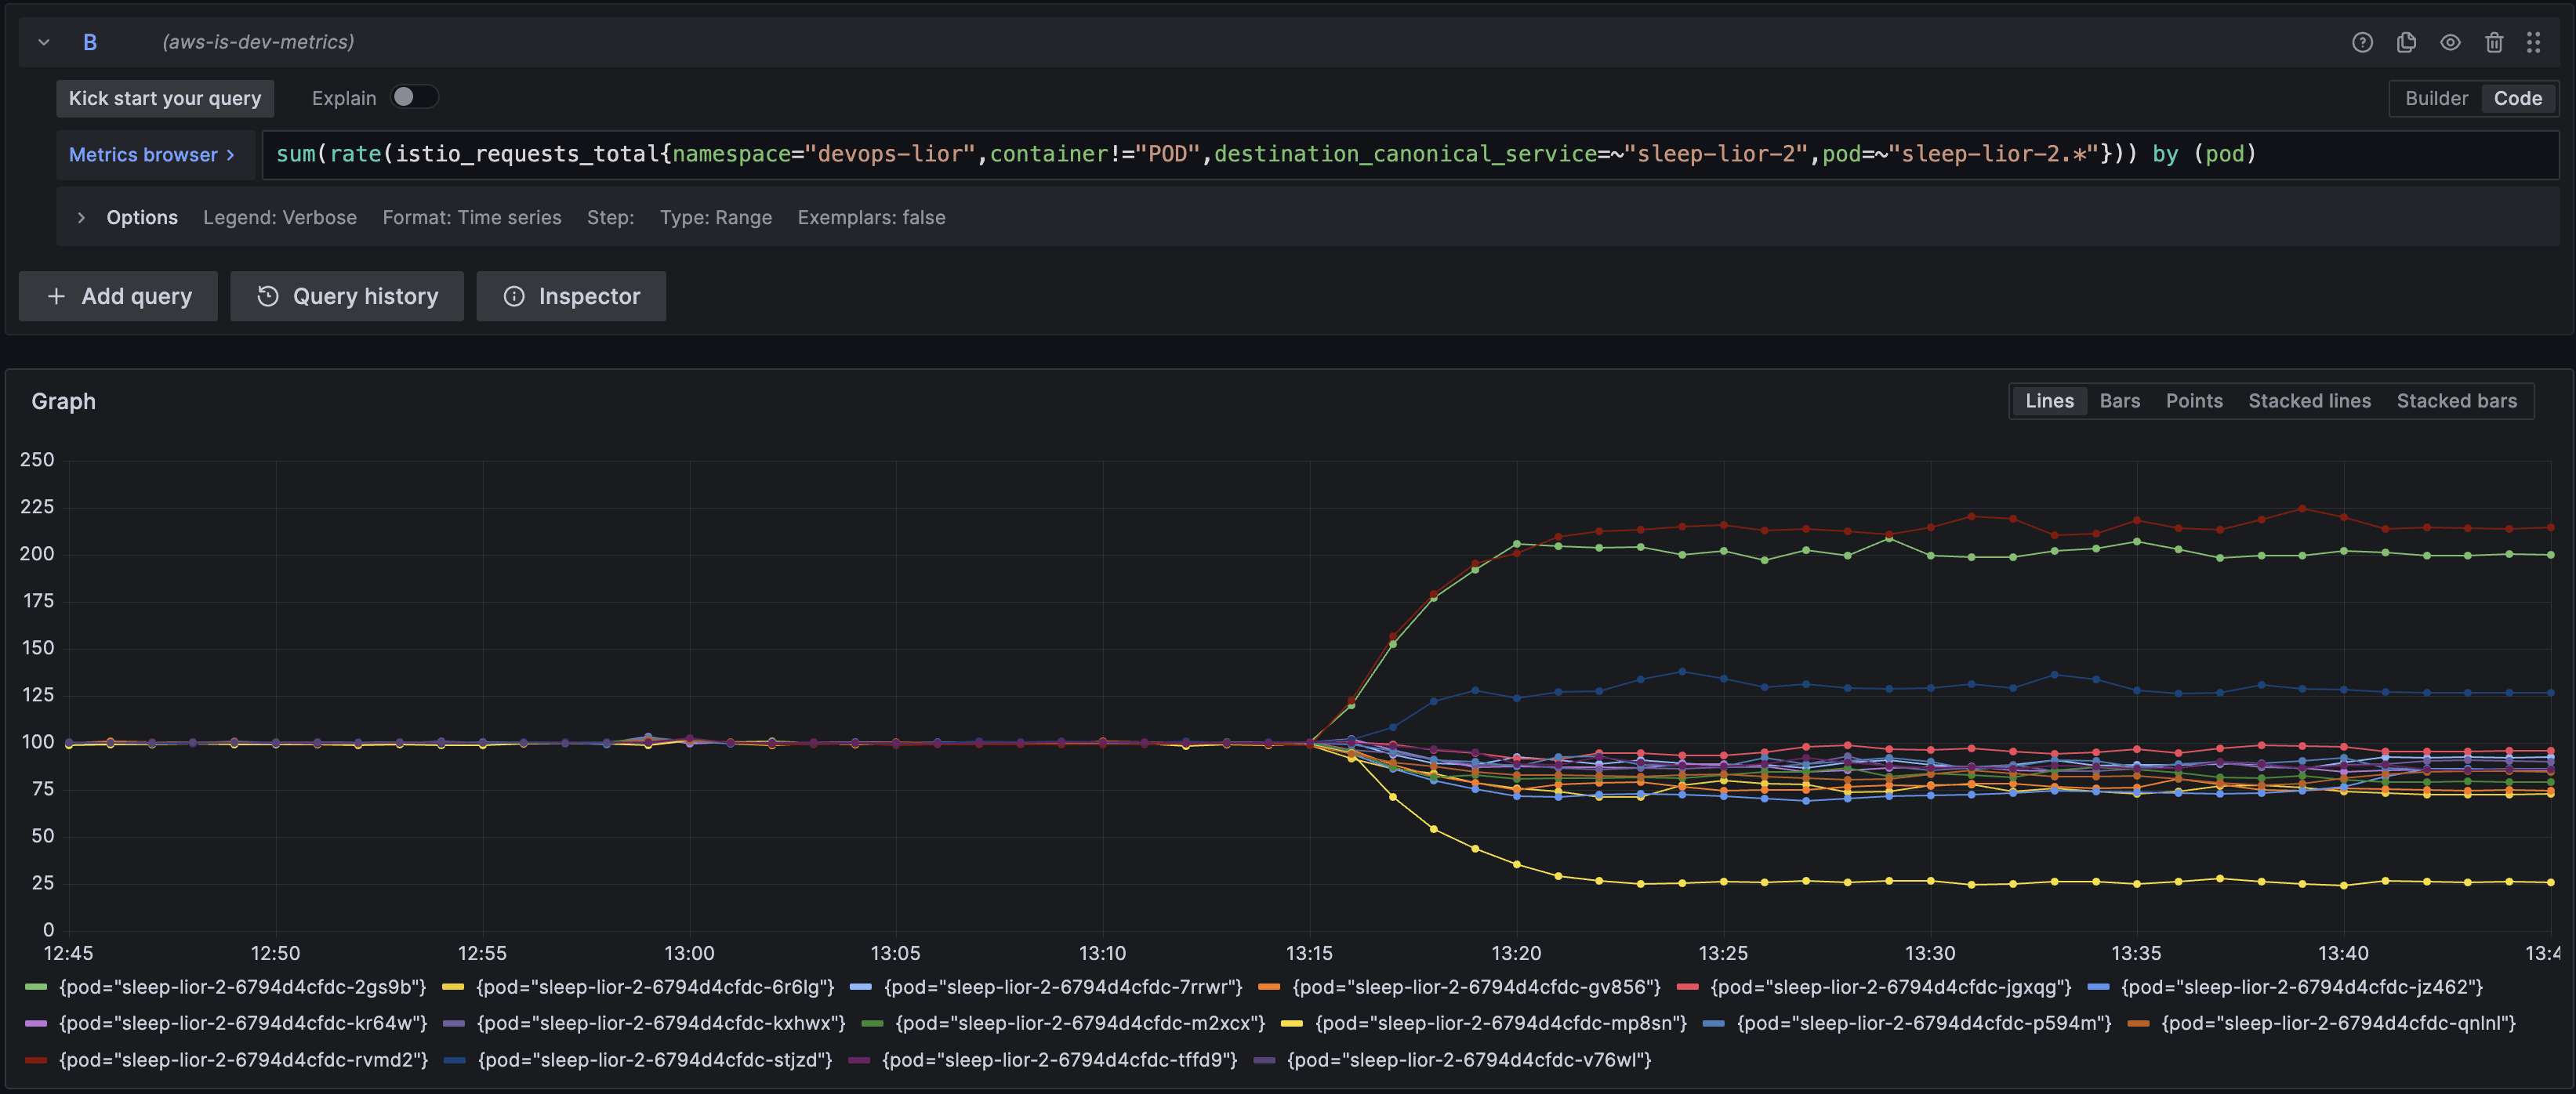Screen dimensions: 2576x1094
Task: Collapse query B row chevron
Action: (x=44, y=42)
